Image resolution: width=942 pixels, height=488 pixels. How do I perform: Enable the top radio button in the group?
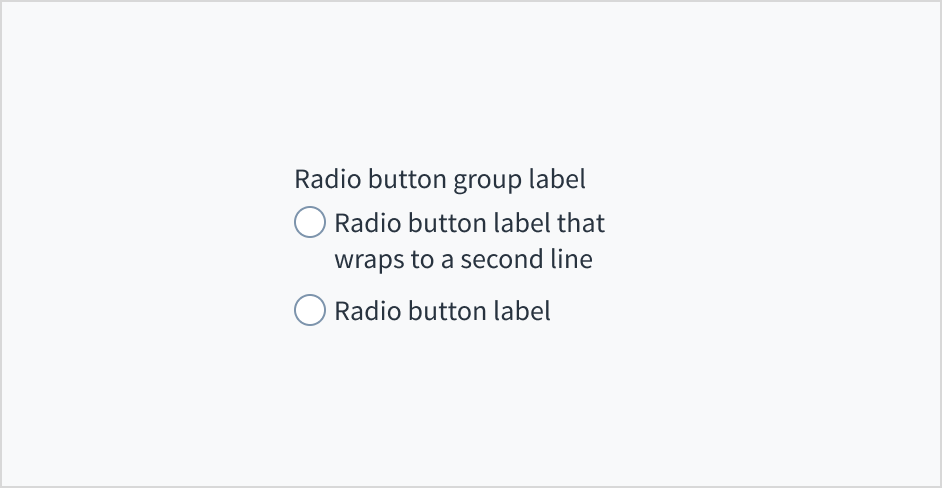click(x=310, y=222)
